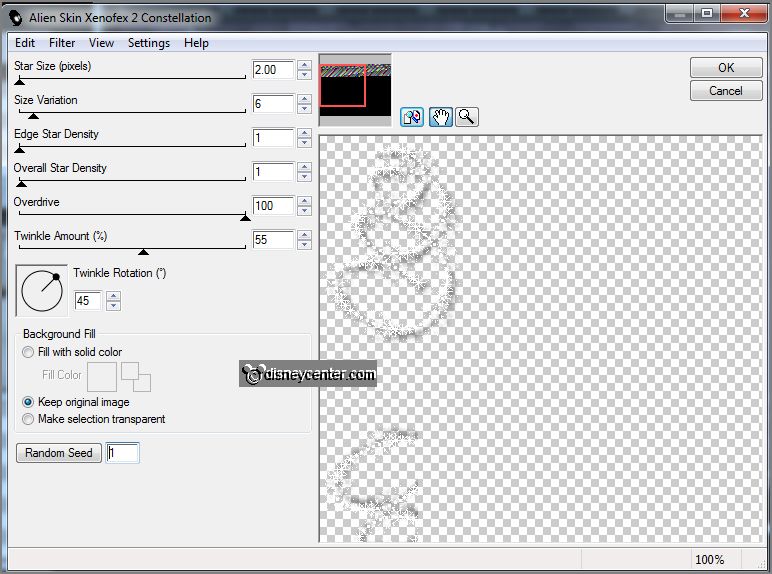Increase Twinkle Amount with up arrow
Viewport: 772px width, 574px height.
click(x=304, y=235)
